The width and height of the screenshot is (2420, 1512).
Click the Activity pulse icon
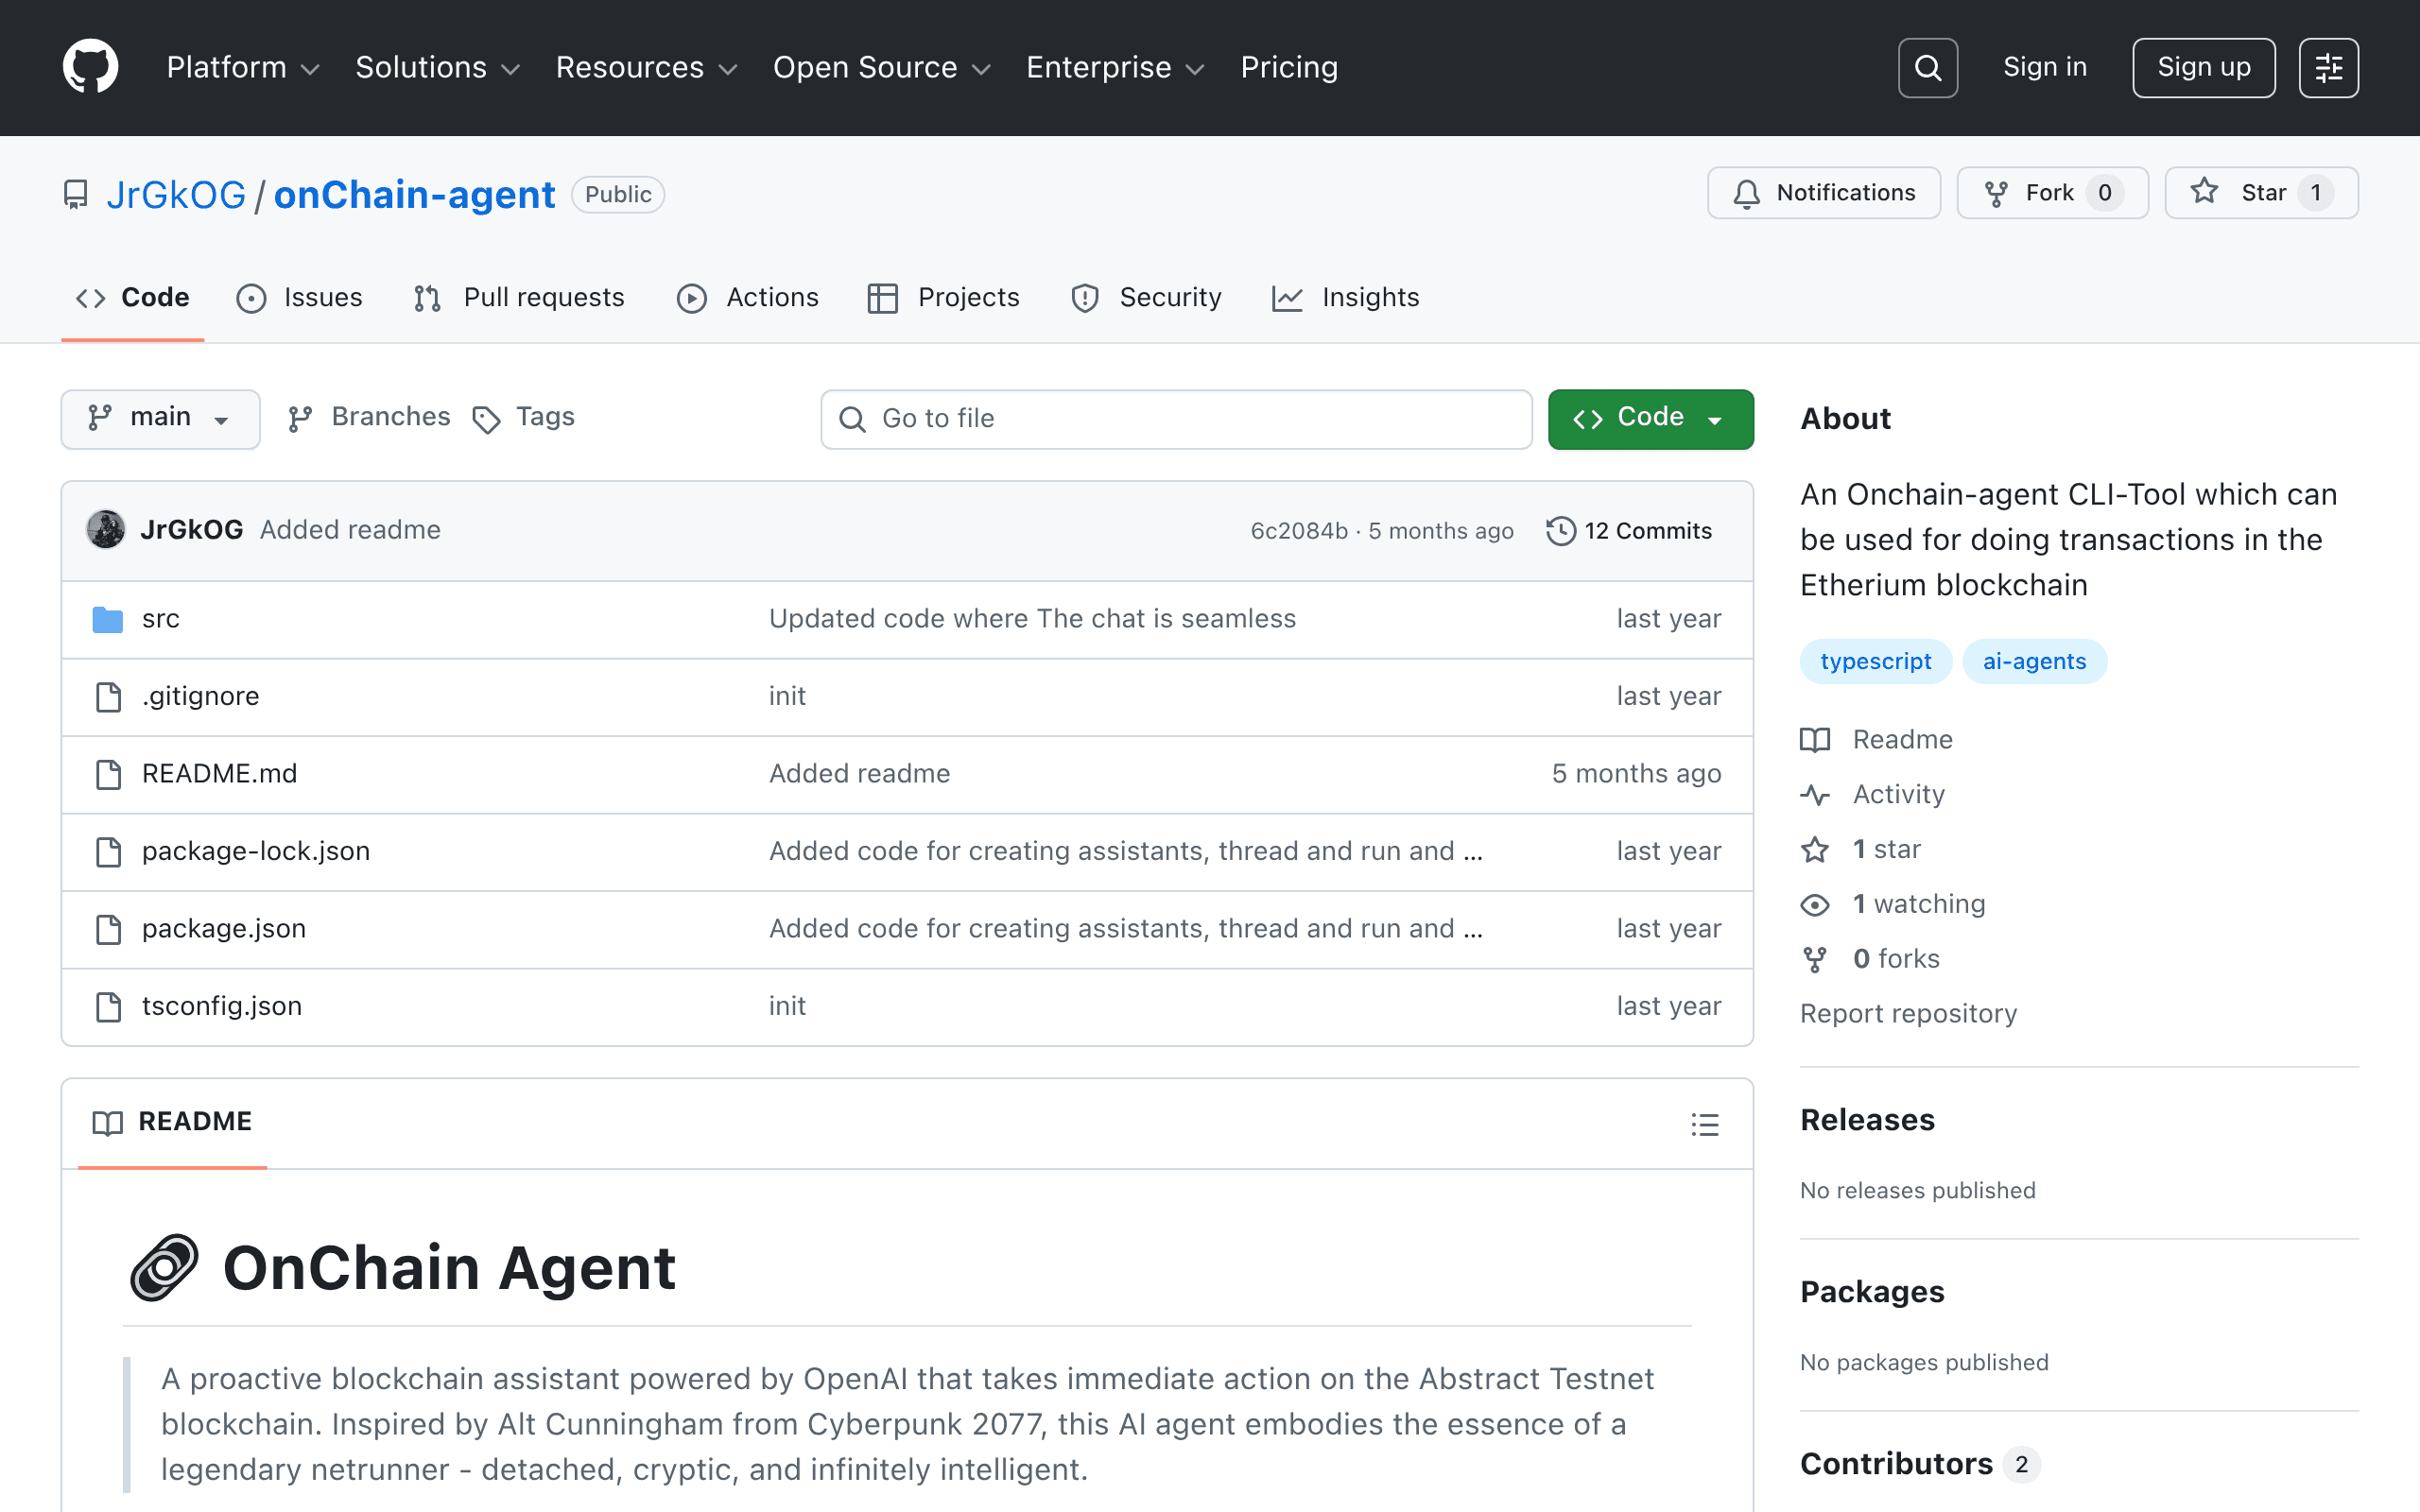(x=1815, y=795)
